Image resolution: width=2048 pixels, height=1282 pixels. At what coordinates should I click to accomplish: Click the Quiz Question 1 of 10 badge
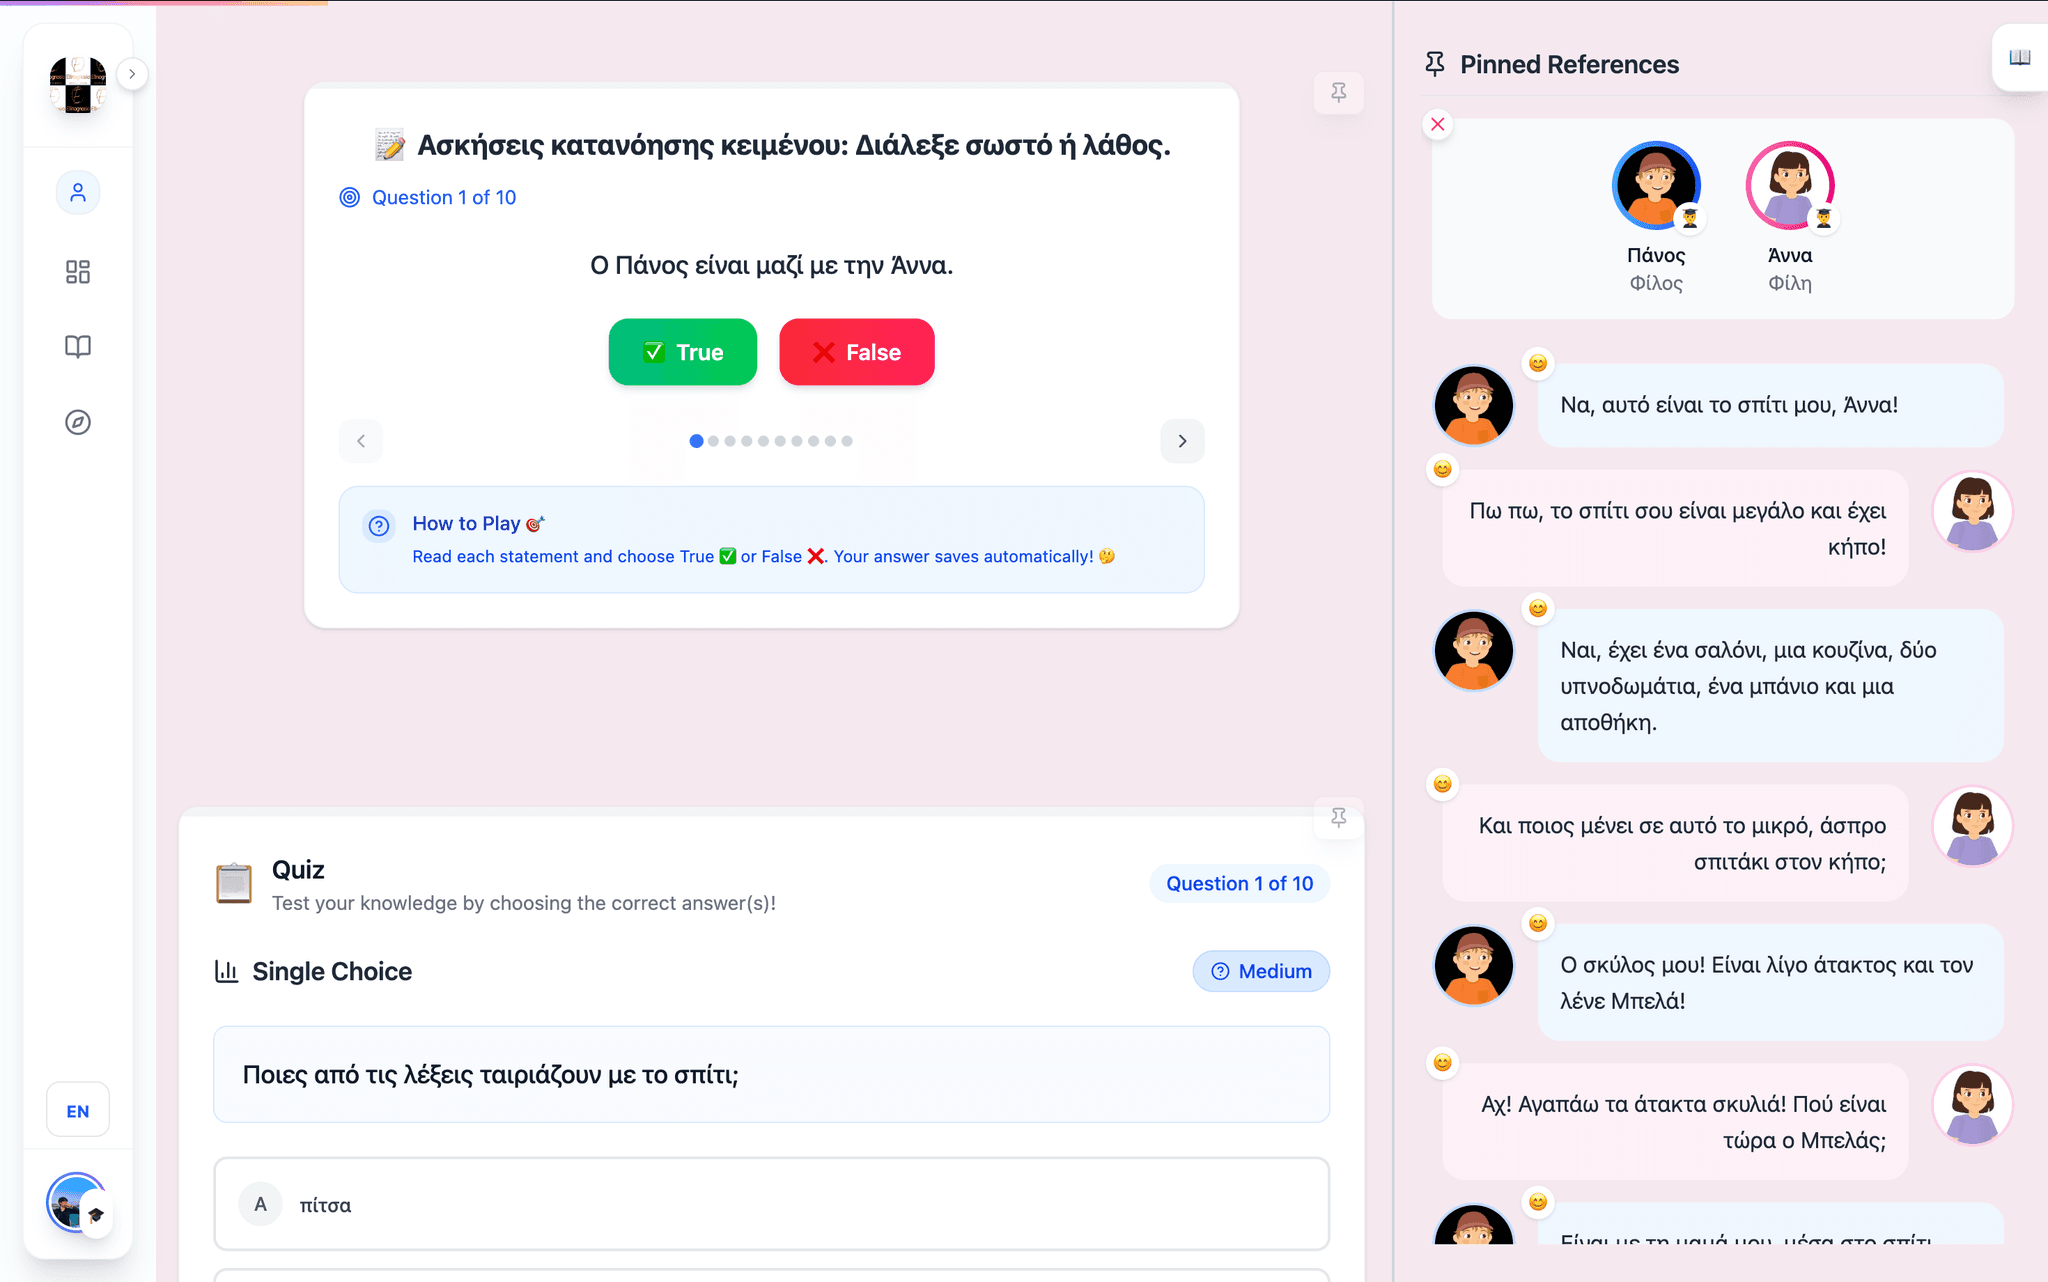pyautogui.click(x=1240, y=883)
